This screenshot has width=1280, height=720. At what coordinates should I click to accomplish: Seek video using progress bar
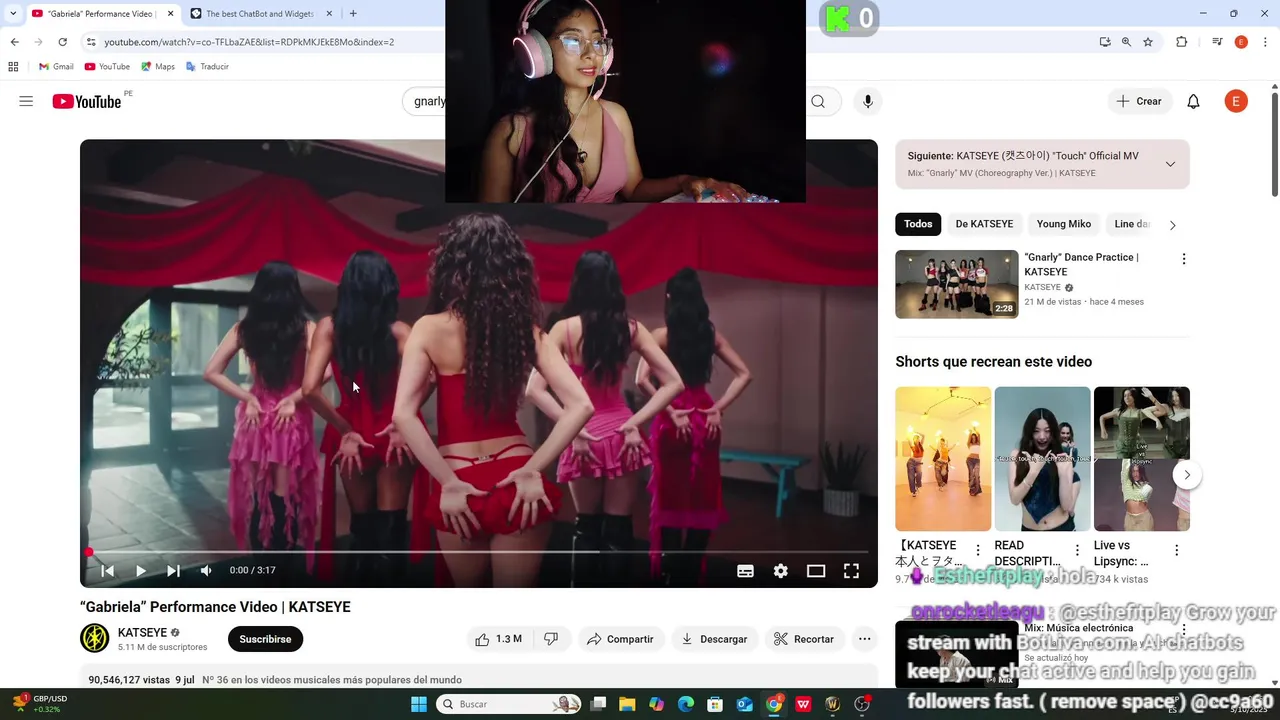pos(479,551)
